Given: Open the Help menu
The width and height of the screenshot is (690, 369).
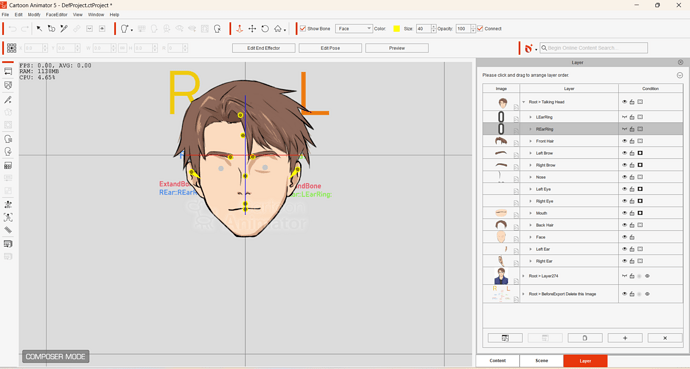Looking at the screenshot, I should [x=114, y=15].
